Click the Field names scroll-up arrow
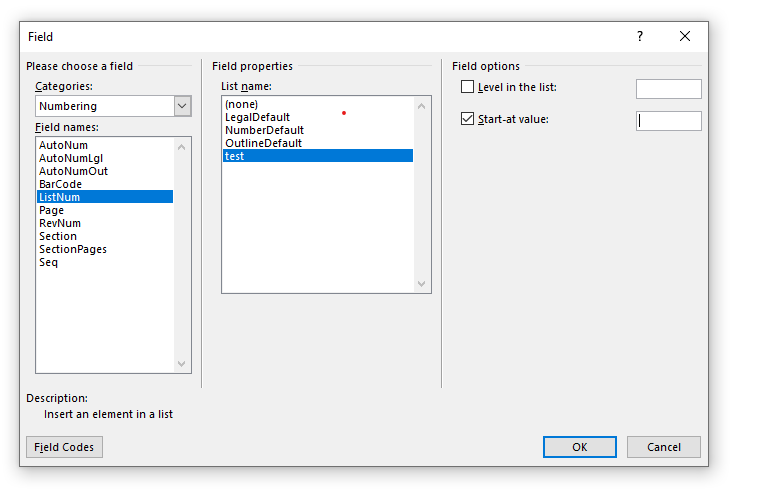Screen dimensions: 771x495 pos(181,147)
